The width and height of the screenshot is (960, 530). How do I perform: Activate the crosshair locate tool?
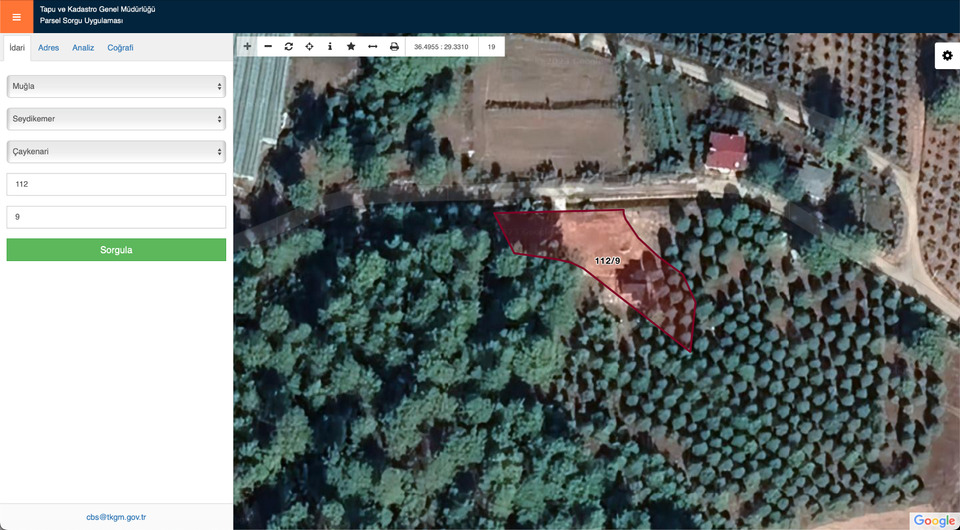[309, 47]
